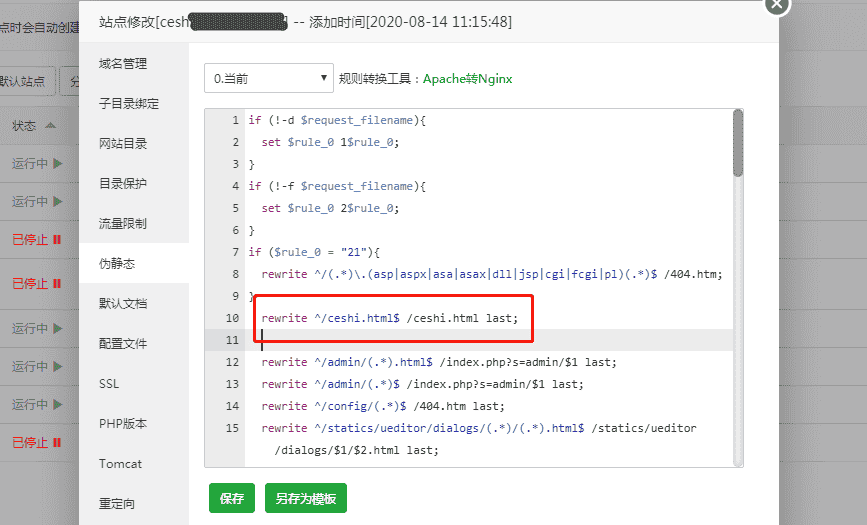Open the 默认文档 tab
This screenshot has width=867, height=525.
pos(123,303)
